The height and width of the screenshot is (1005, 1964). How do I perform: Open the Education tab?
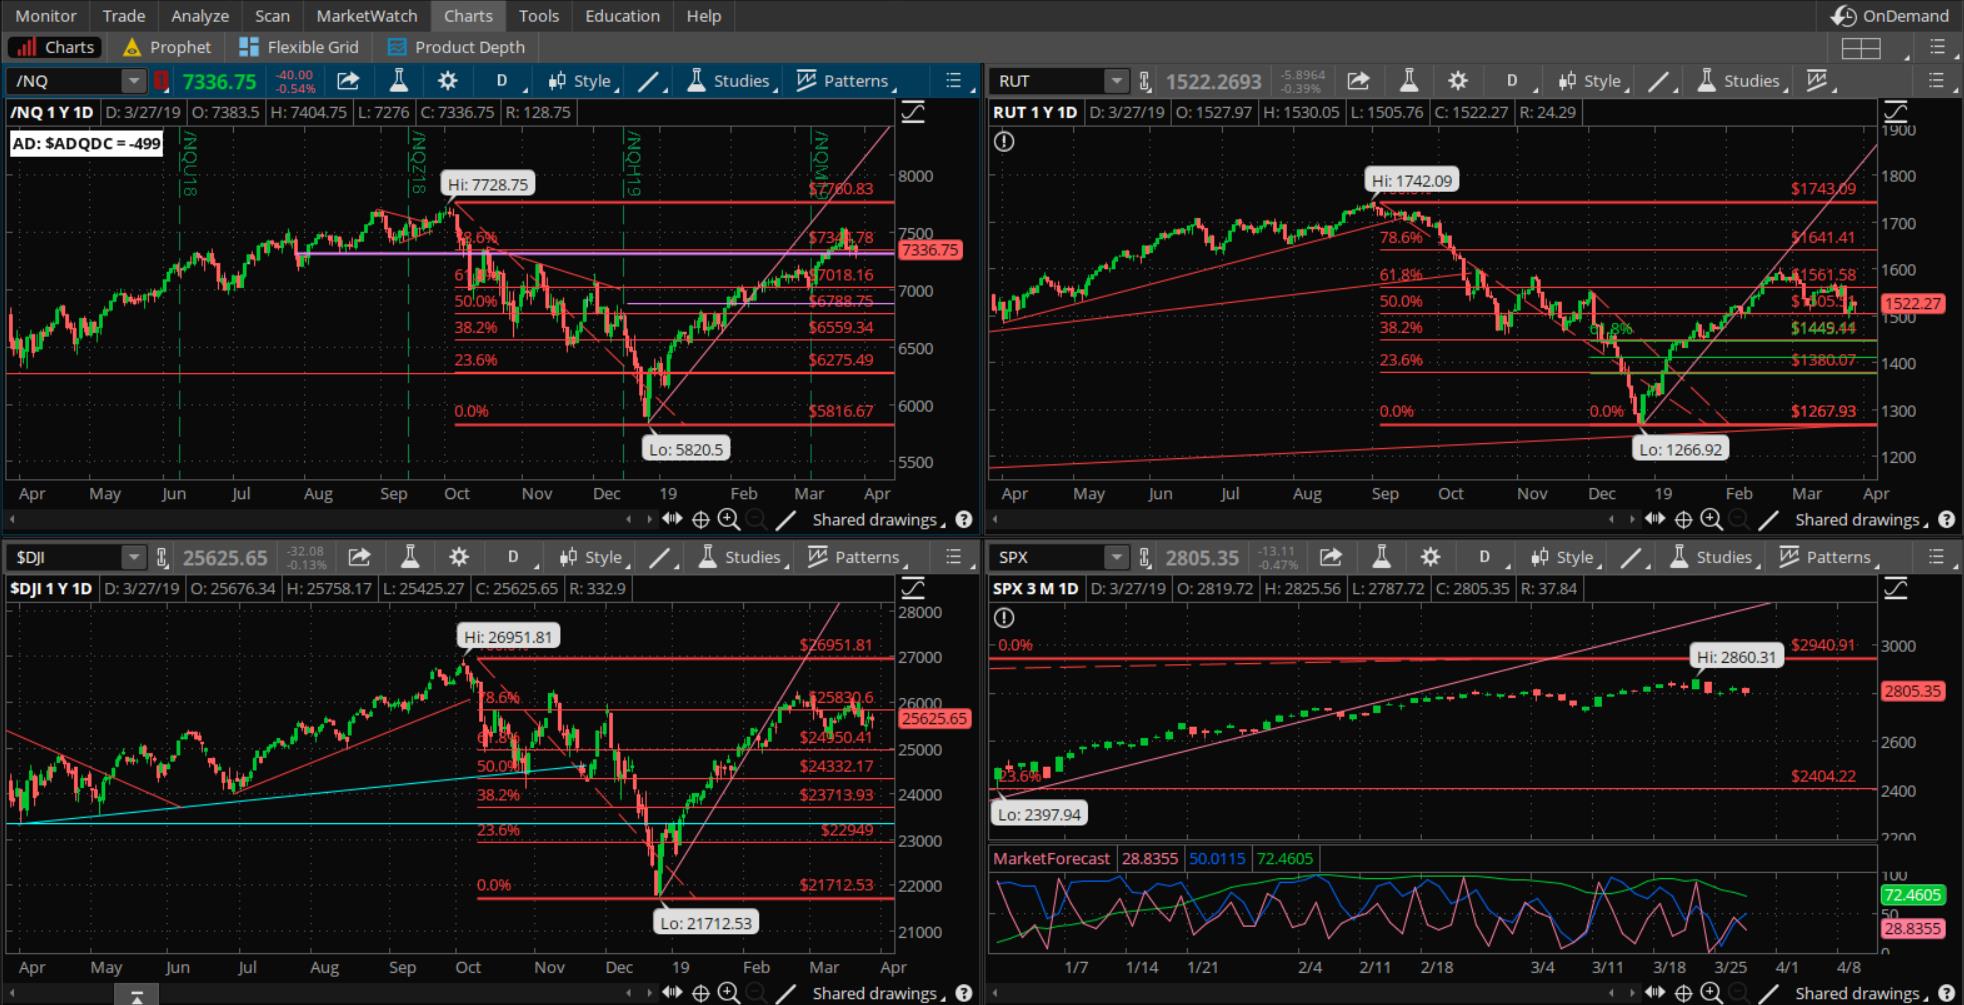pyautogui.click(x=622, y=16)
